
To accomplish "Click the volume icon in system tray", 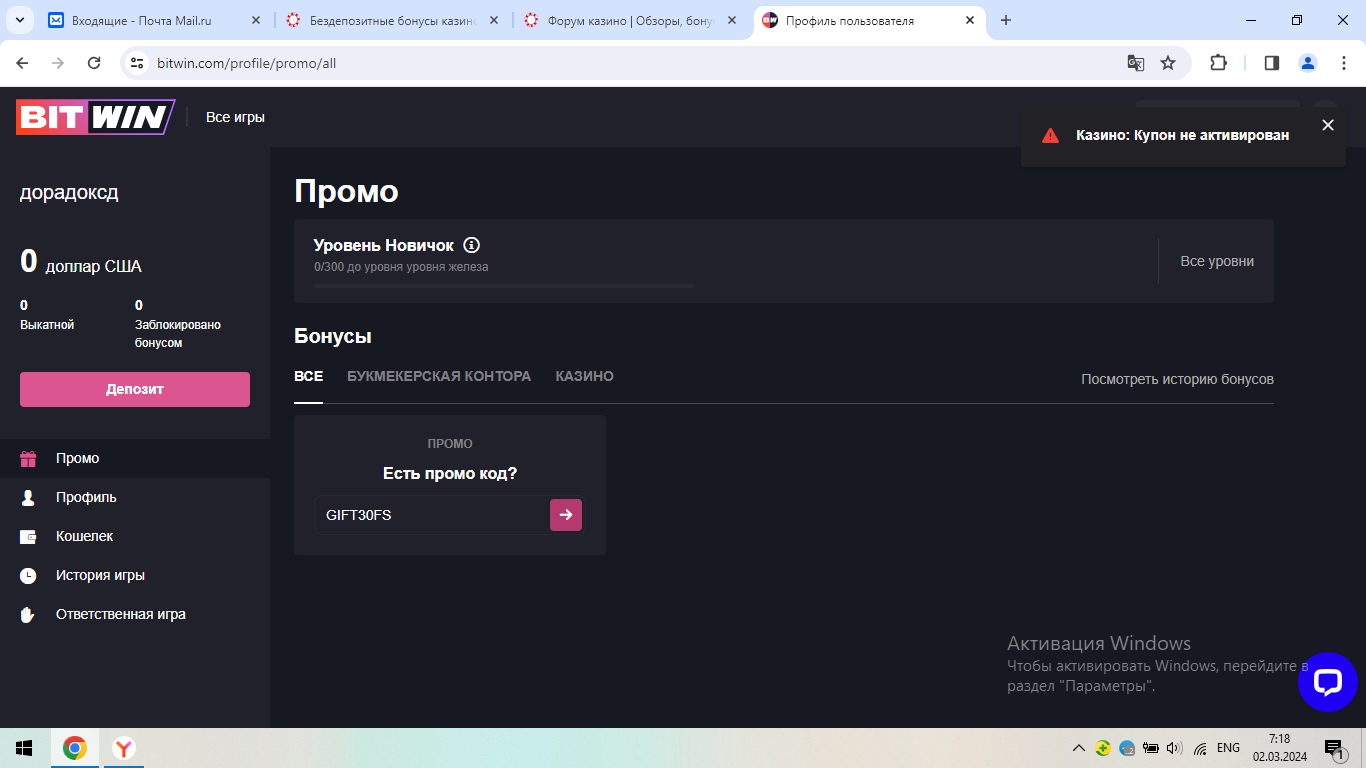I will point(1174,748).
